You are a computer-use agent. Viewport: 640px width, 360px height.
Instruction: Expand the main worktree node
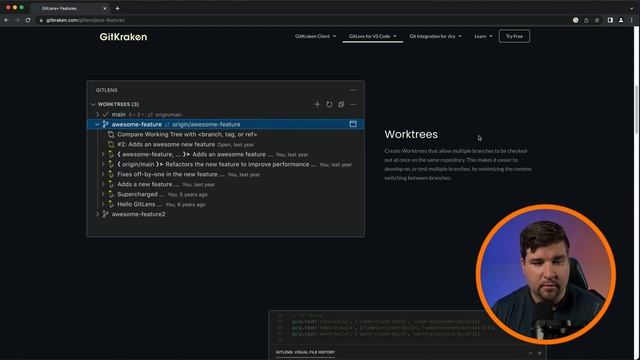pyautogui.click(x=98, y=115)
